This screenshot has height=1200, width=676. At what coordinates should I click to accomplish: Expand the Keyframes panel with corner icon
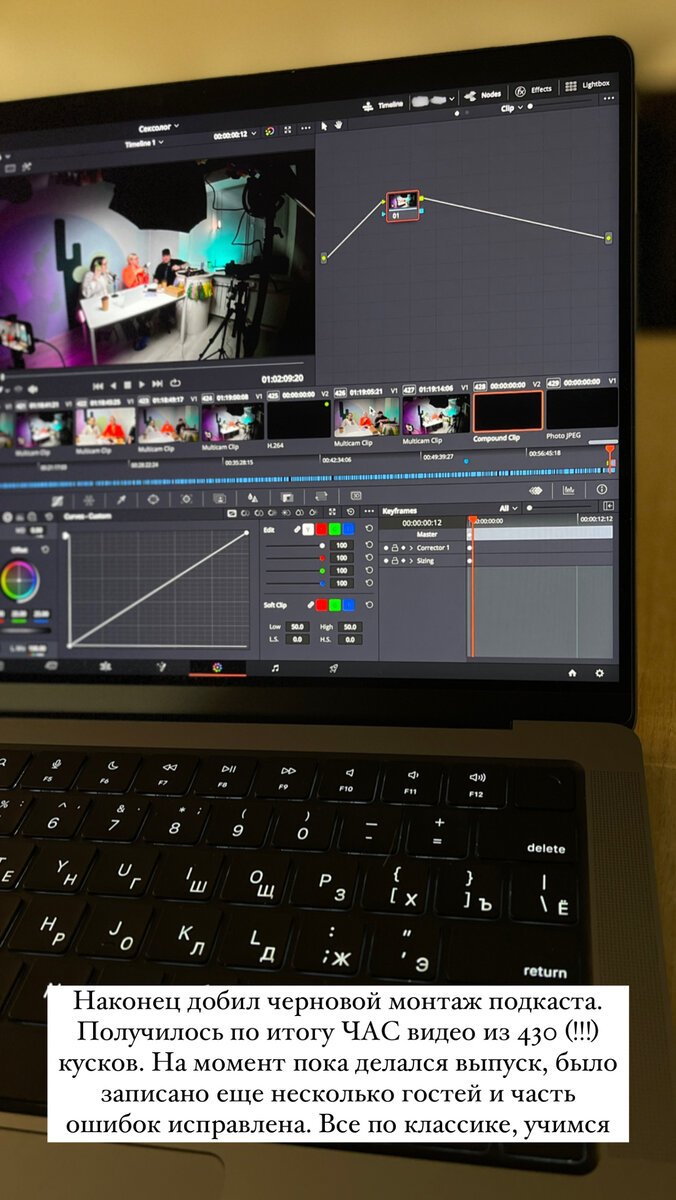pos(608,508)
